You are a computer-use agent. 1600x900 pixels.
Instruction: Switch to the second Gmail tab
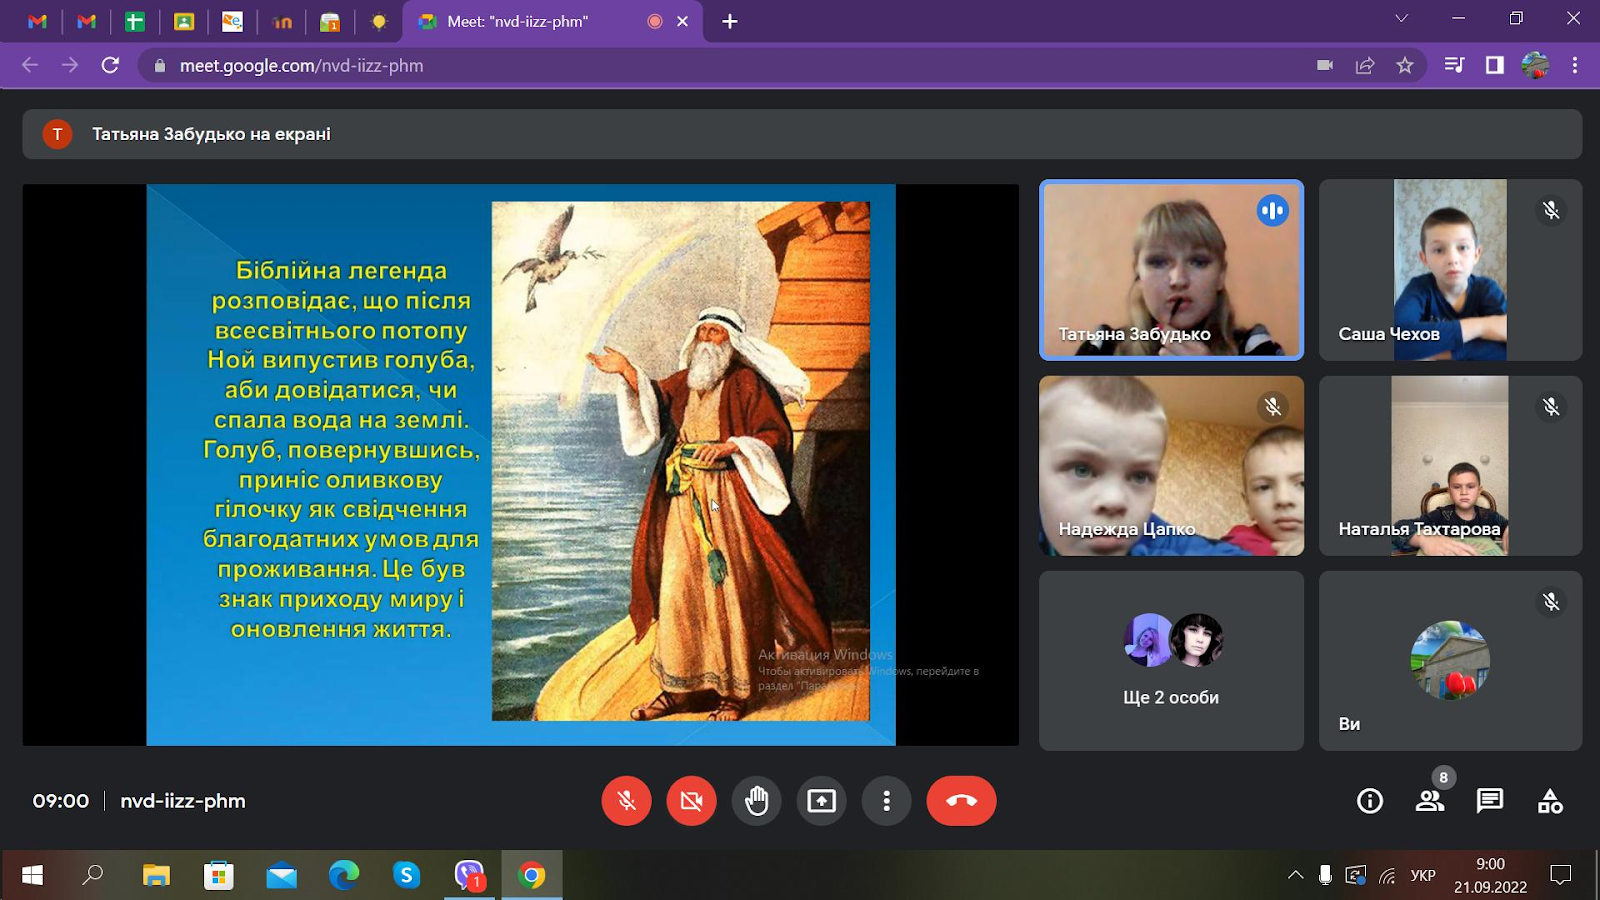86,21
